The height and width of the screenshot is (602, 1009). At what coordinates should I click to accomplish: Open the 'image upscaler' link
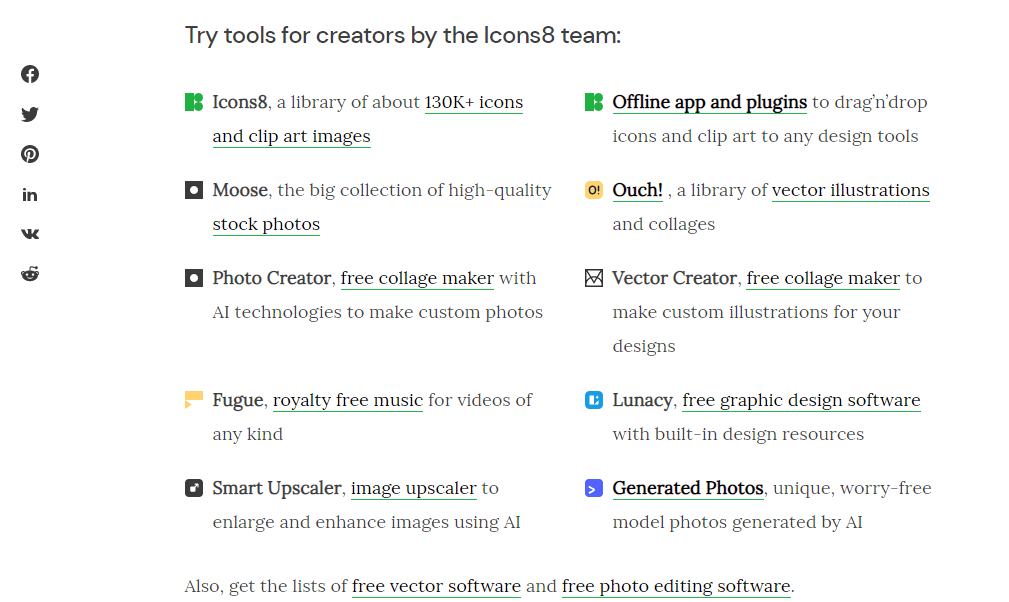(x=414, y=489)
